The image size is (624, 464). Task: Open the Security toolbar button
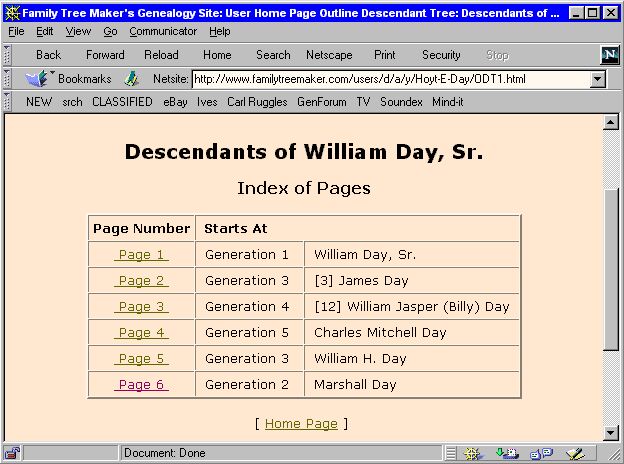point(441,55)
